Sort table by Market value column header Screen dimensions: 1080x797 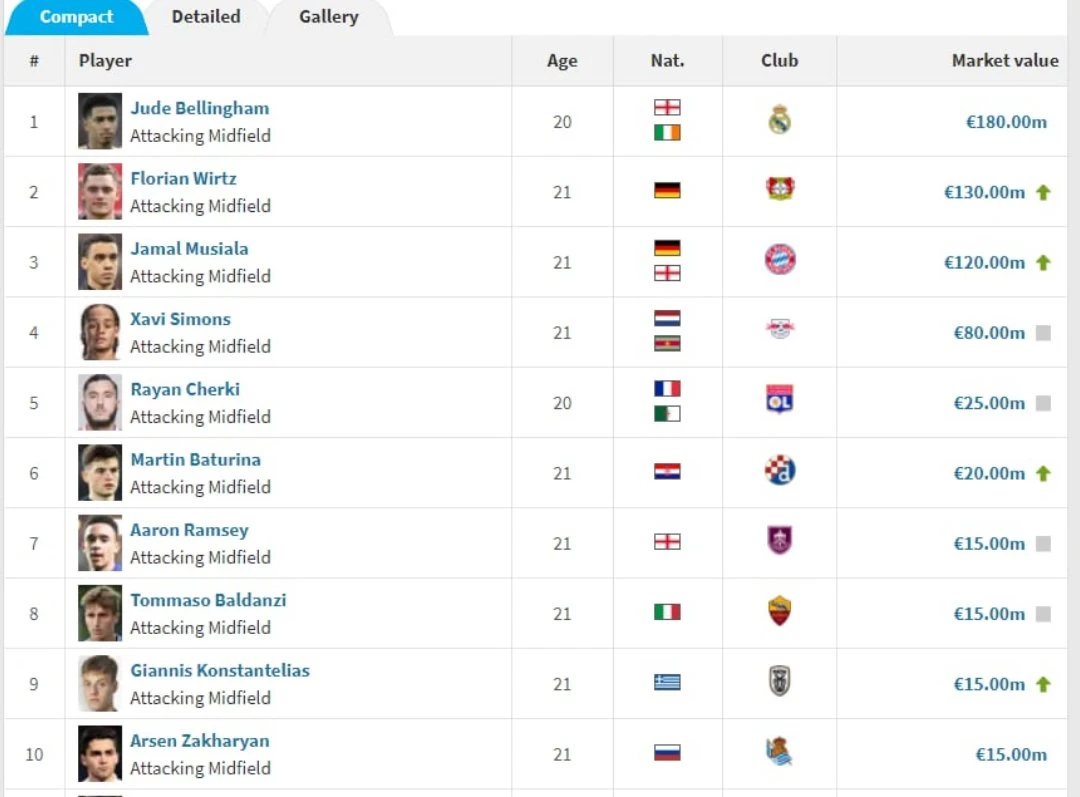(x=1004, y=61)
